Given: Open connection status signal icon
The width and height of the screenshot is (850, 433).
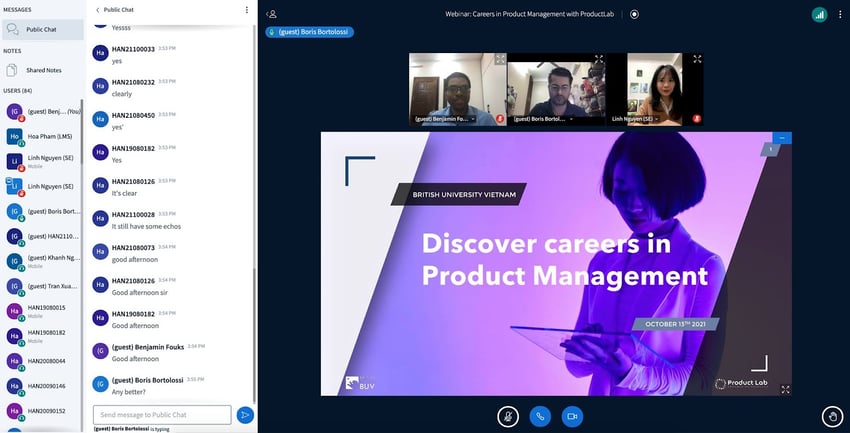Looking at the screenshot, I should click(819, 15).
